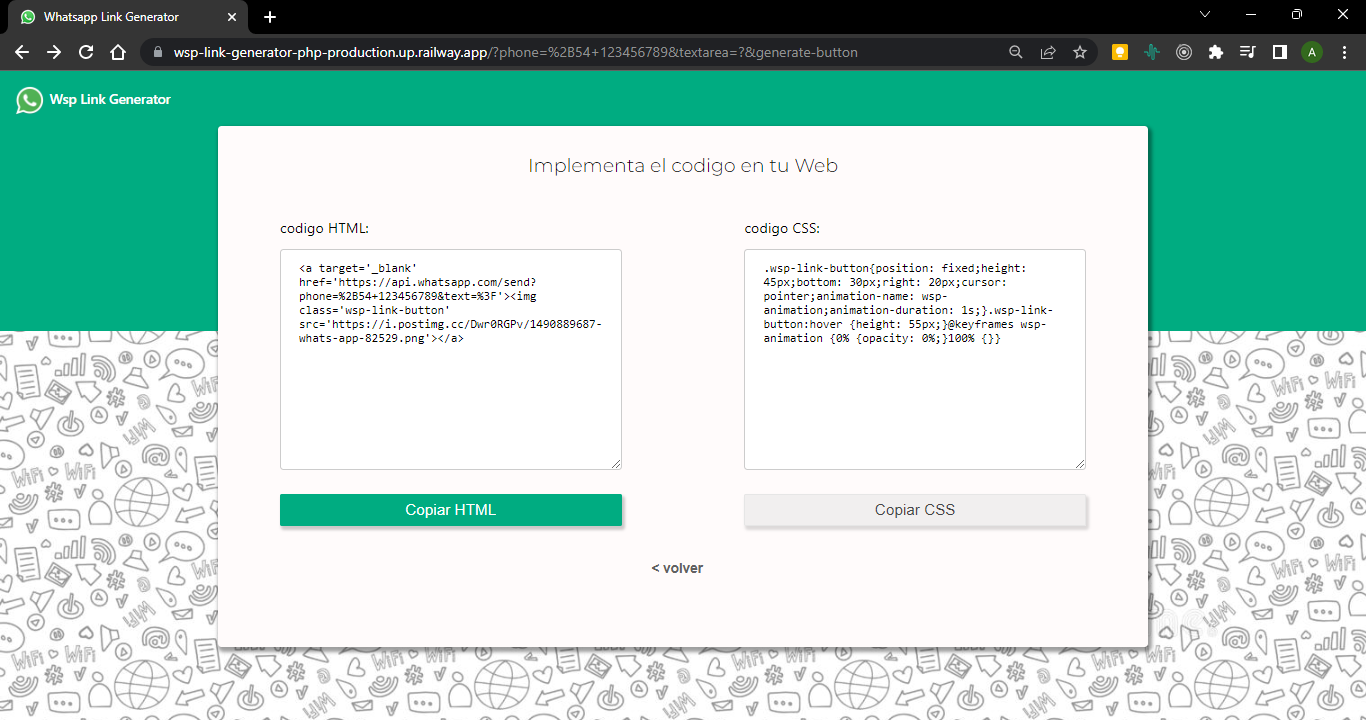Open a new browser tab with the plus button
The width and height of the screenshot is (1366, 720).
[269, 16]
